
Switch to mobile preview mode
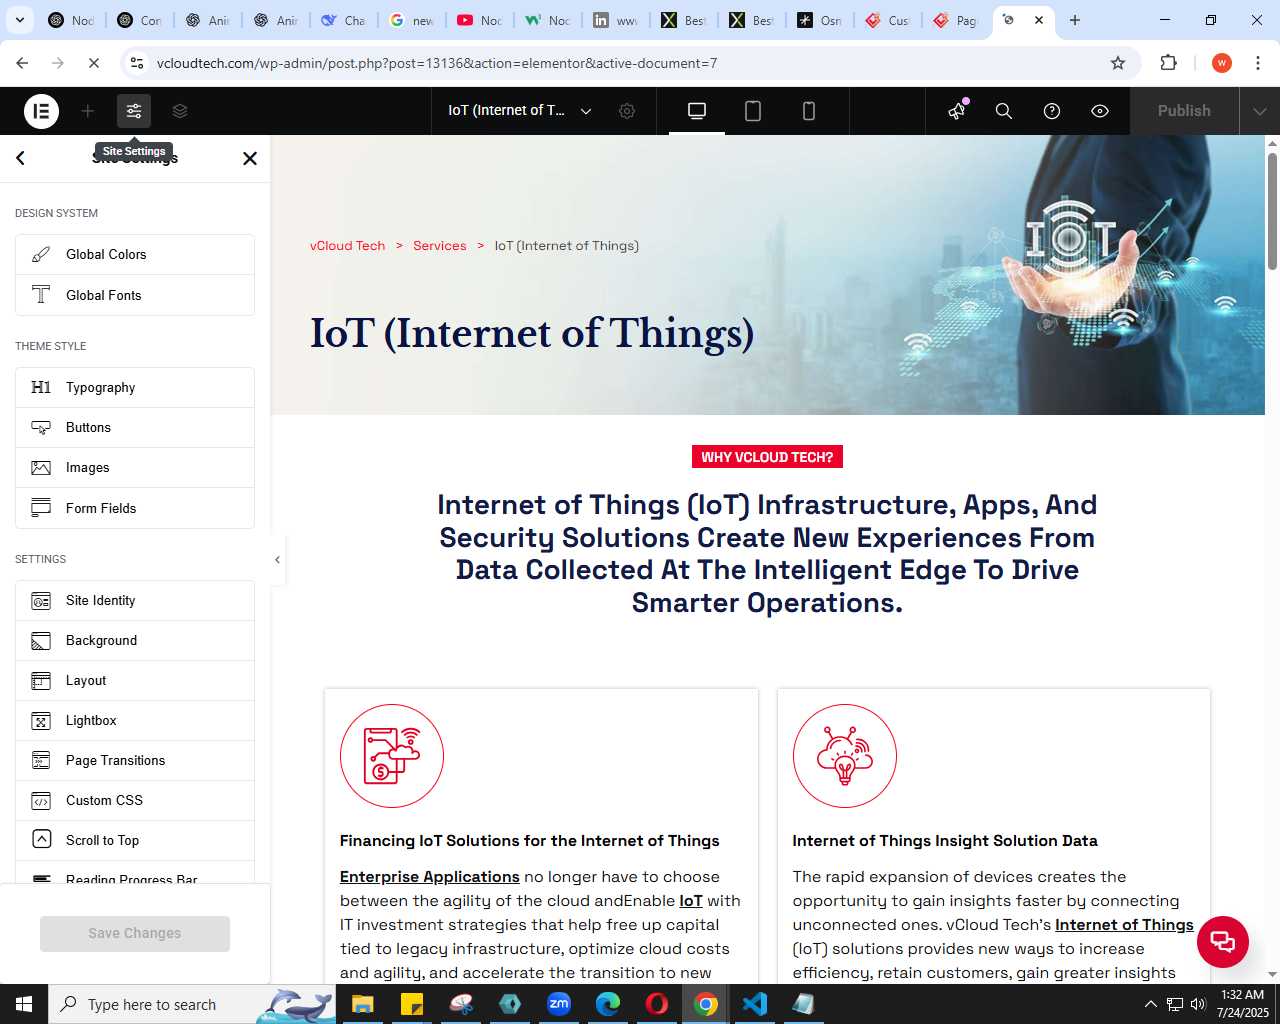coord(809,111)
